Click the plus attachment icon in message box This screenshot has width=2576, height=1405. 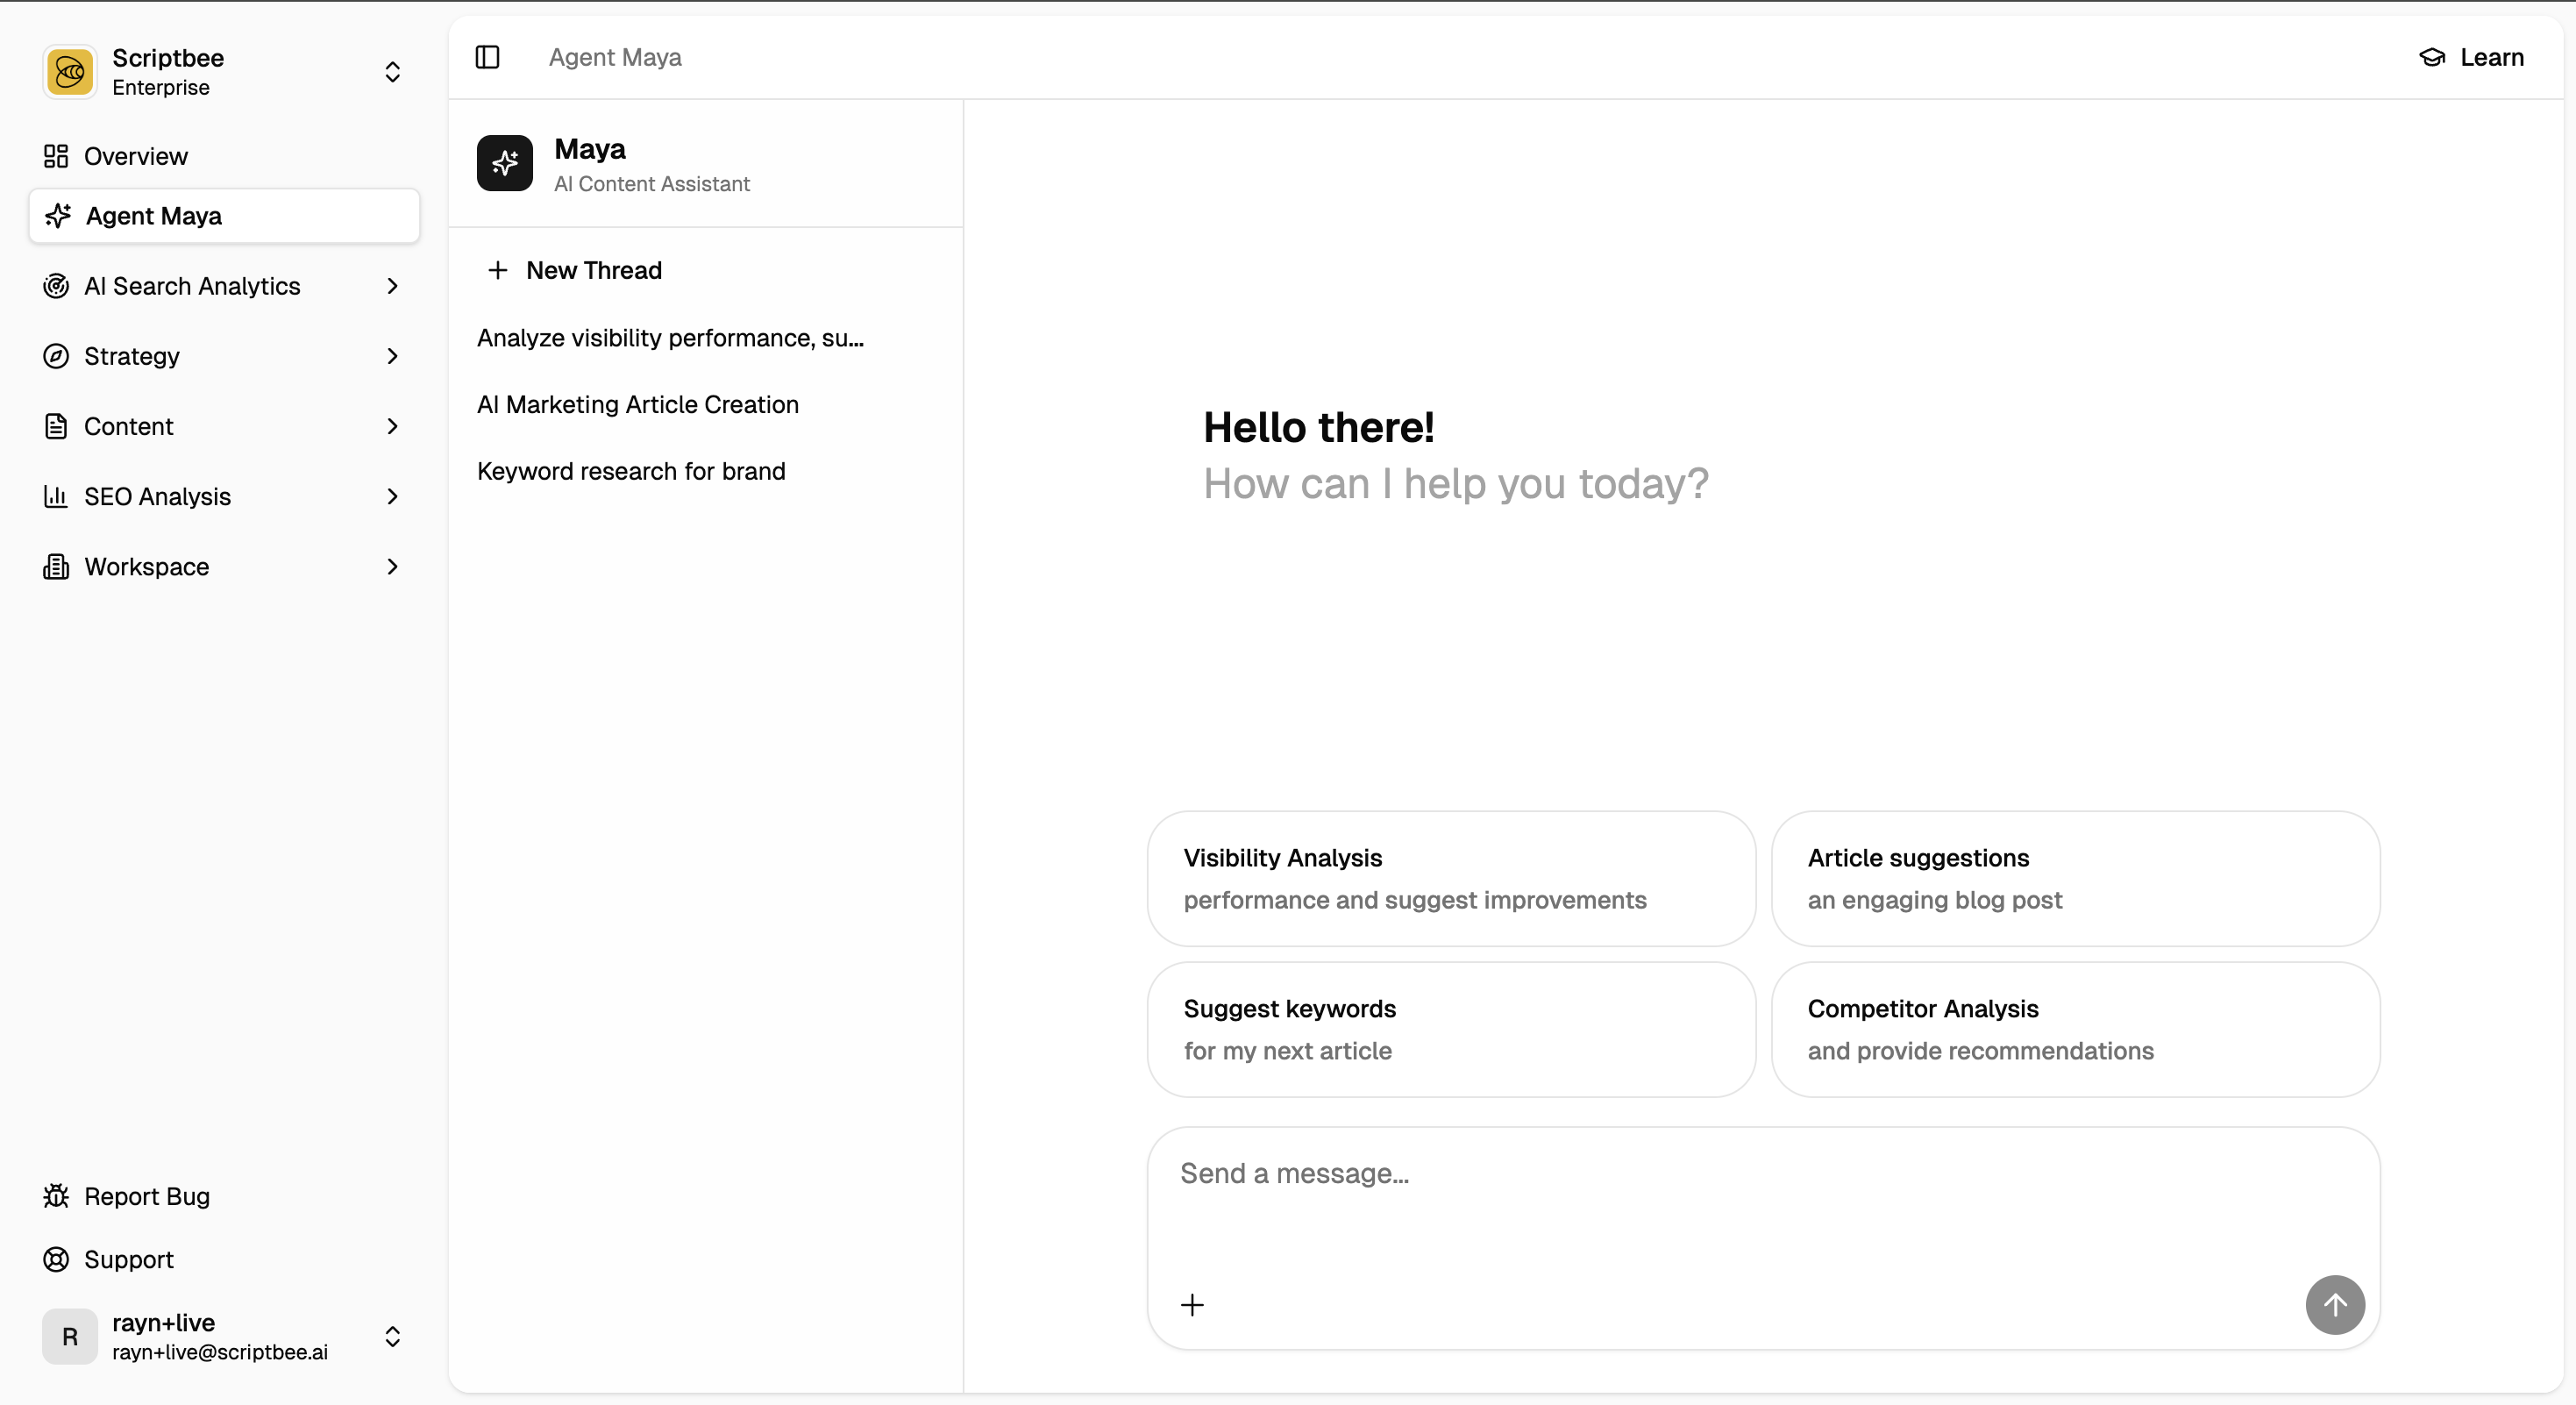tap(1192, 1305)
